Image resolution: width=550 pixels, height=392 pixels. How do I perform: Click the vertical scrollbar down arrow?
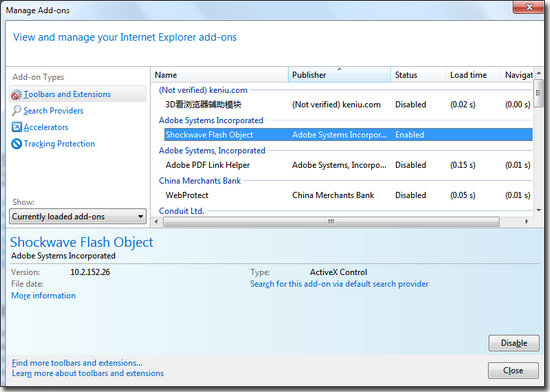pyautogui.click(x=538, y=210)
